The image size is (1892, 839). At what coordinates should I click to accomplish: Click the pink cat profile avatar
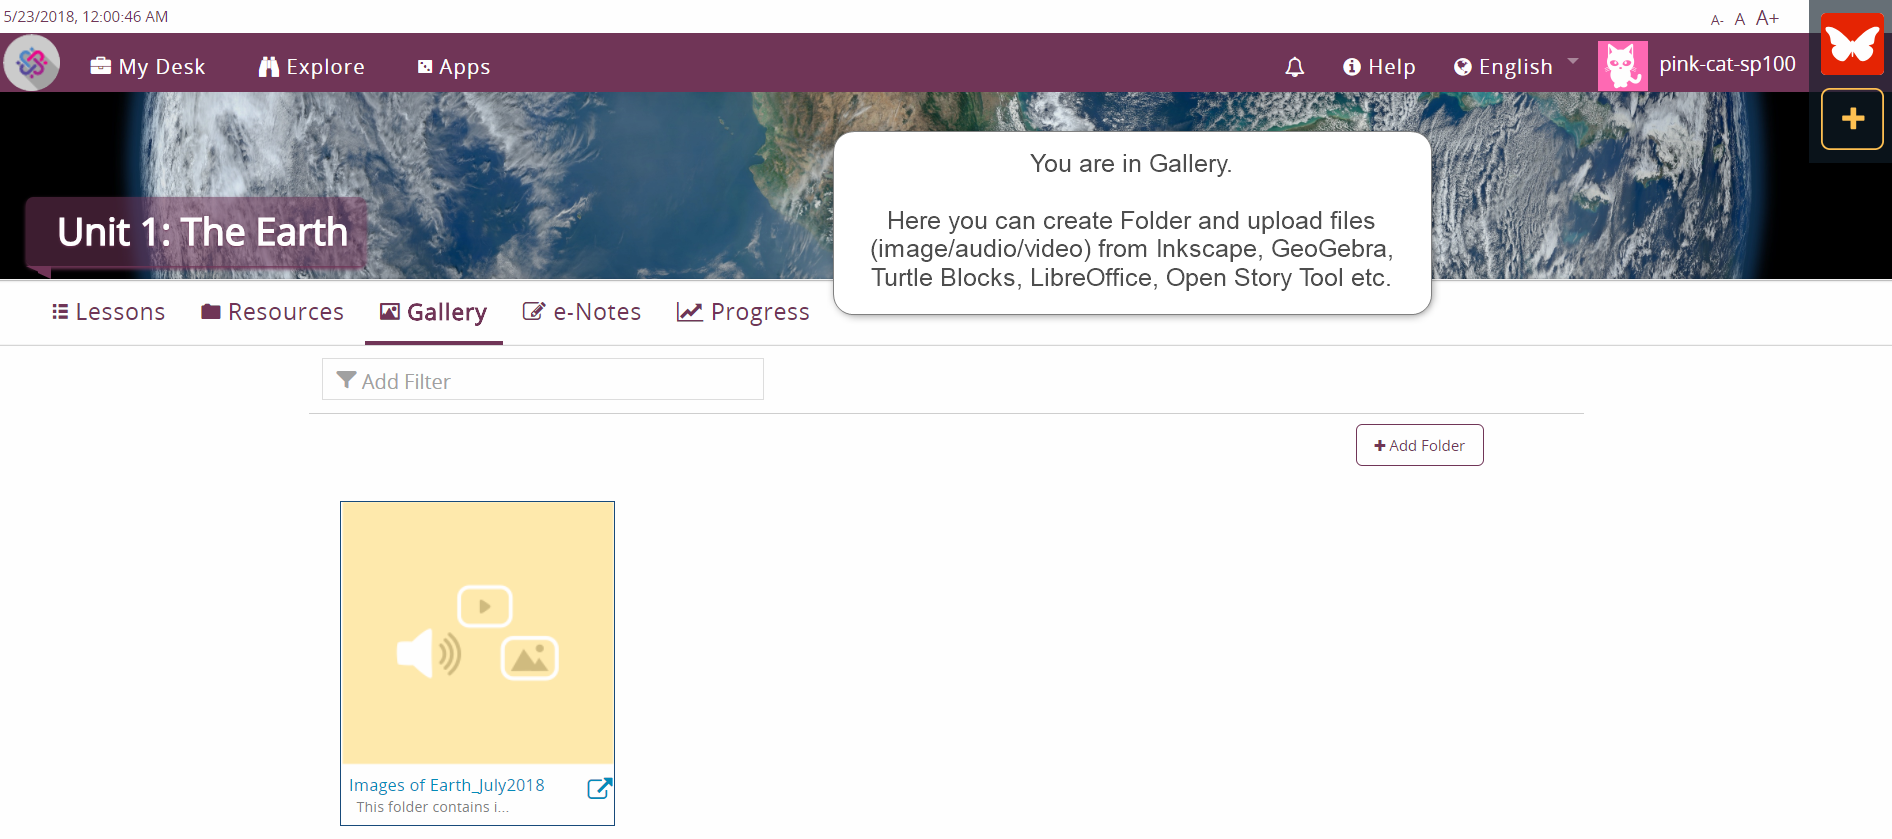coord(1622,66)
